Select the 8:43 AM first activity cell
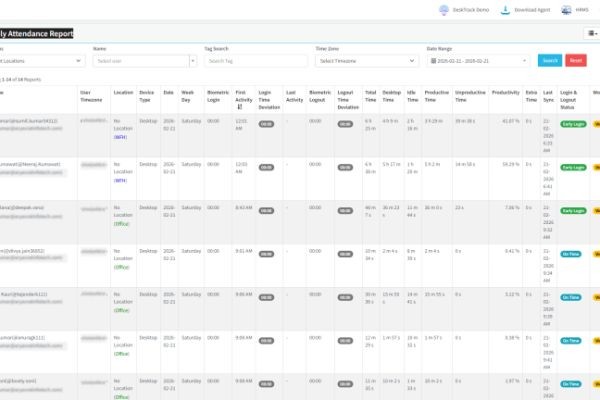600x400 pixels. coord(244,207)
